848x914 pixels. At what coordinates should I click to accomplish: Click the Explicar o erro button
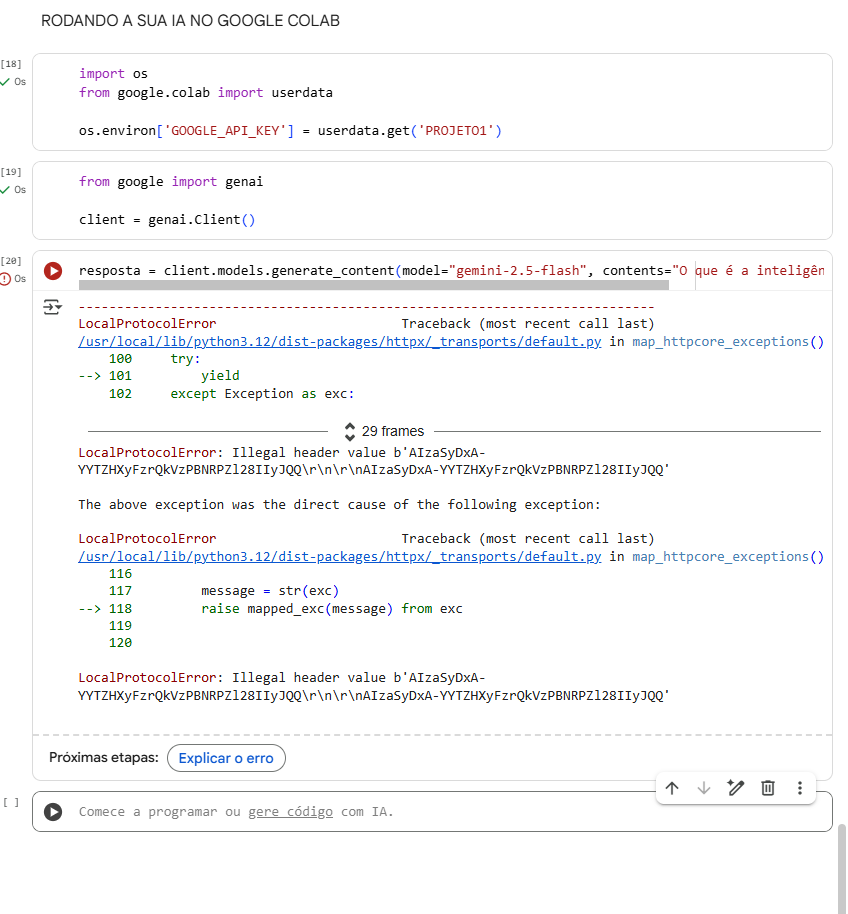pyautogui.click(x=226, y=758)
